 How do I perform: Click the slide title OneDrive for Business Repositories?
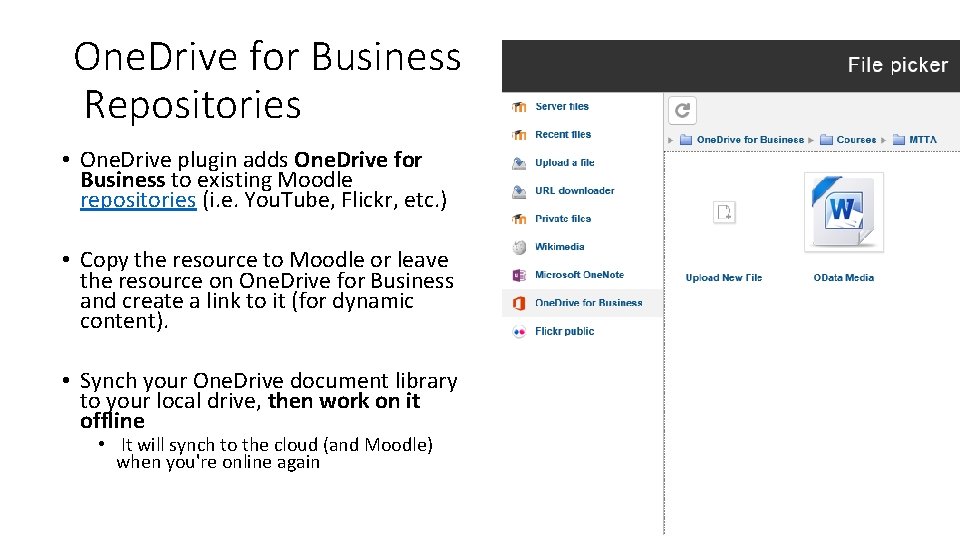coord(267,80)
